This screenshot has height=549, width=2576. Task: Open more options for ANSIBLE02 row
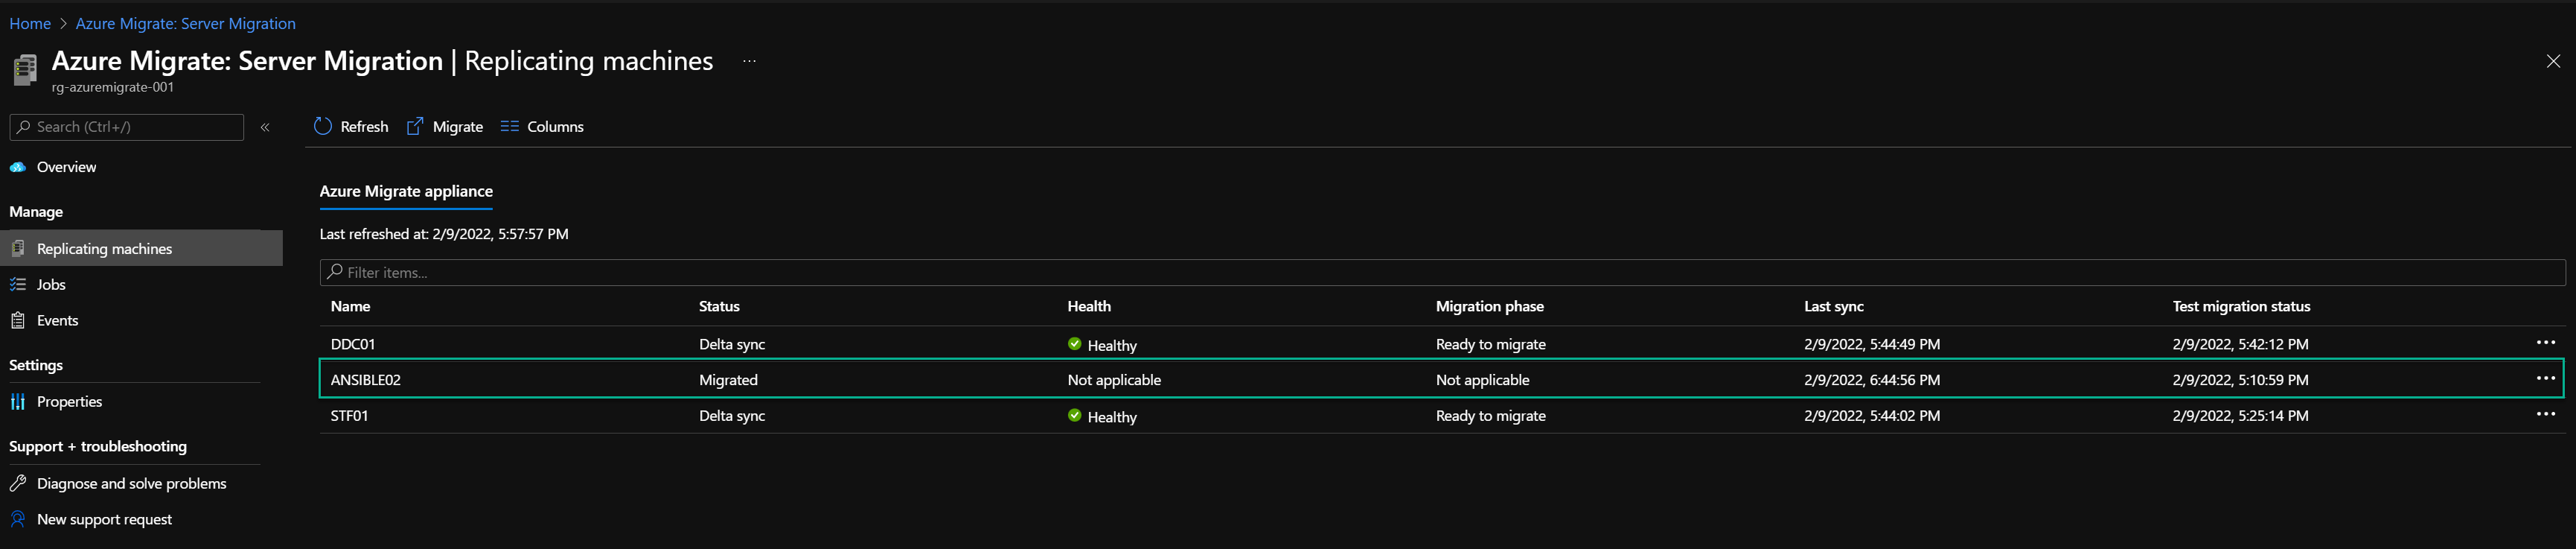[x=2545, y=379]
